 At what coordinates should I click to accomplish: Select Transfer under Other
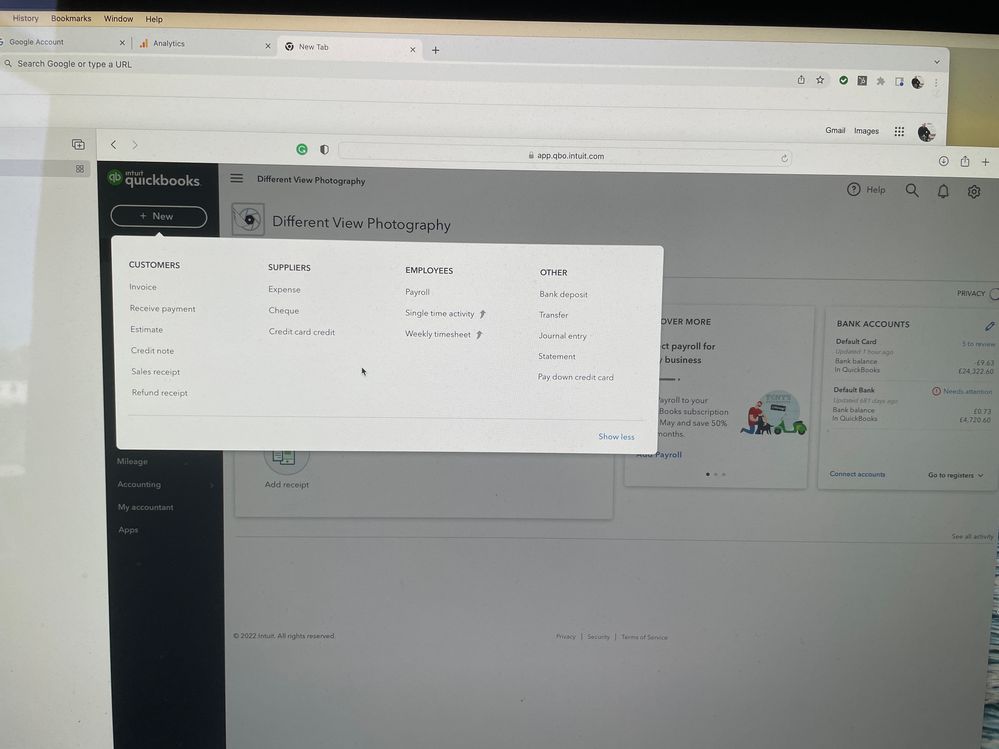tap(553, 315)
